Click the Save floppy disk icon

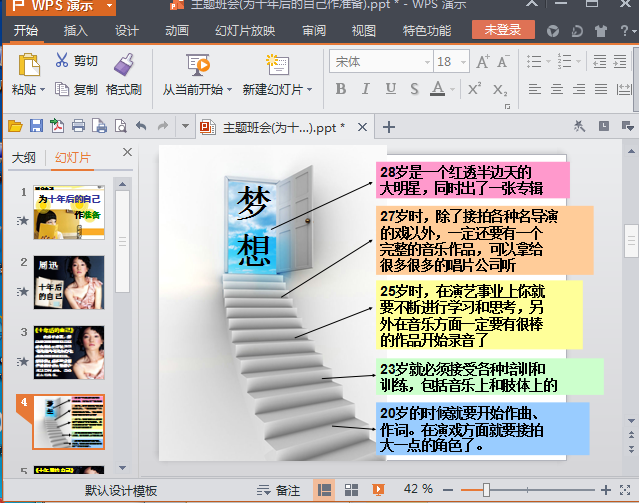36,126
